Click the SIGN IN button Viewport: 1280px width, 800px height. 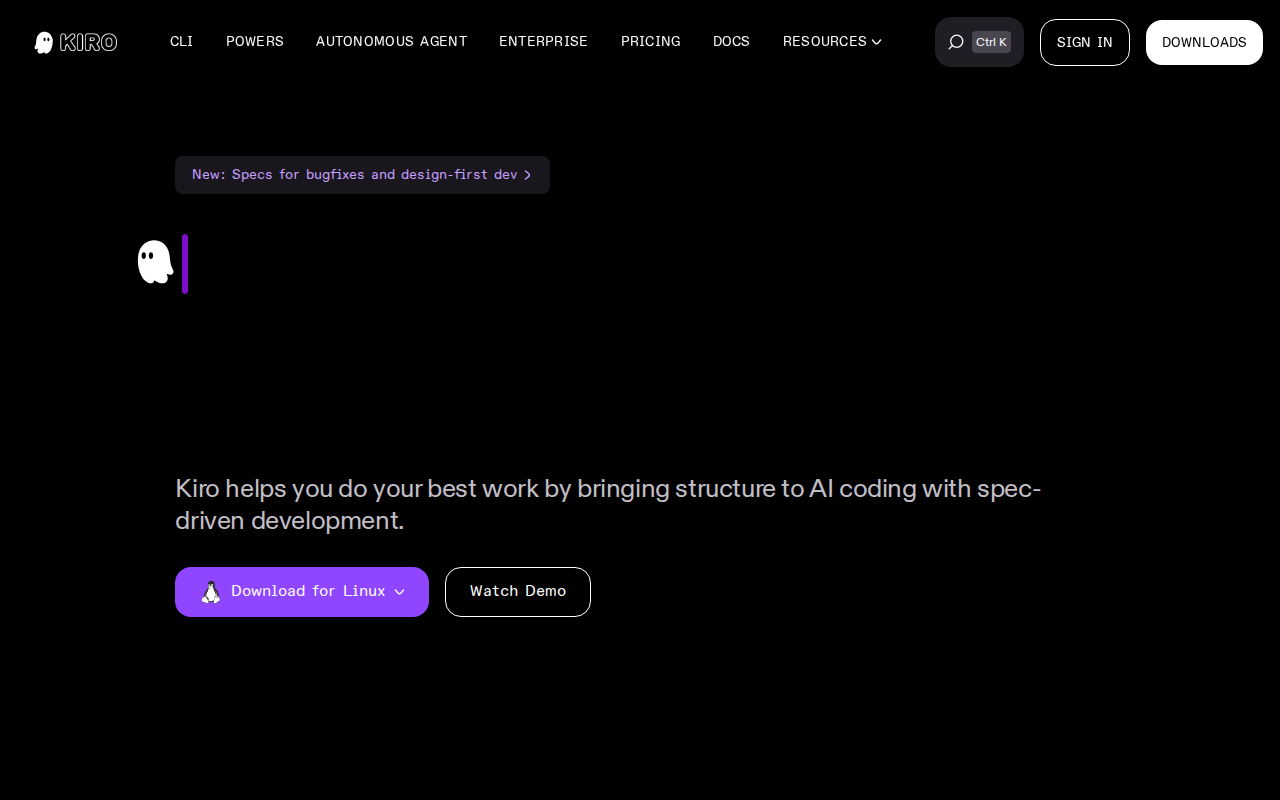pyautogui.click(x=1084, y=42)
